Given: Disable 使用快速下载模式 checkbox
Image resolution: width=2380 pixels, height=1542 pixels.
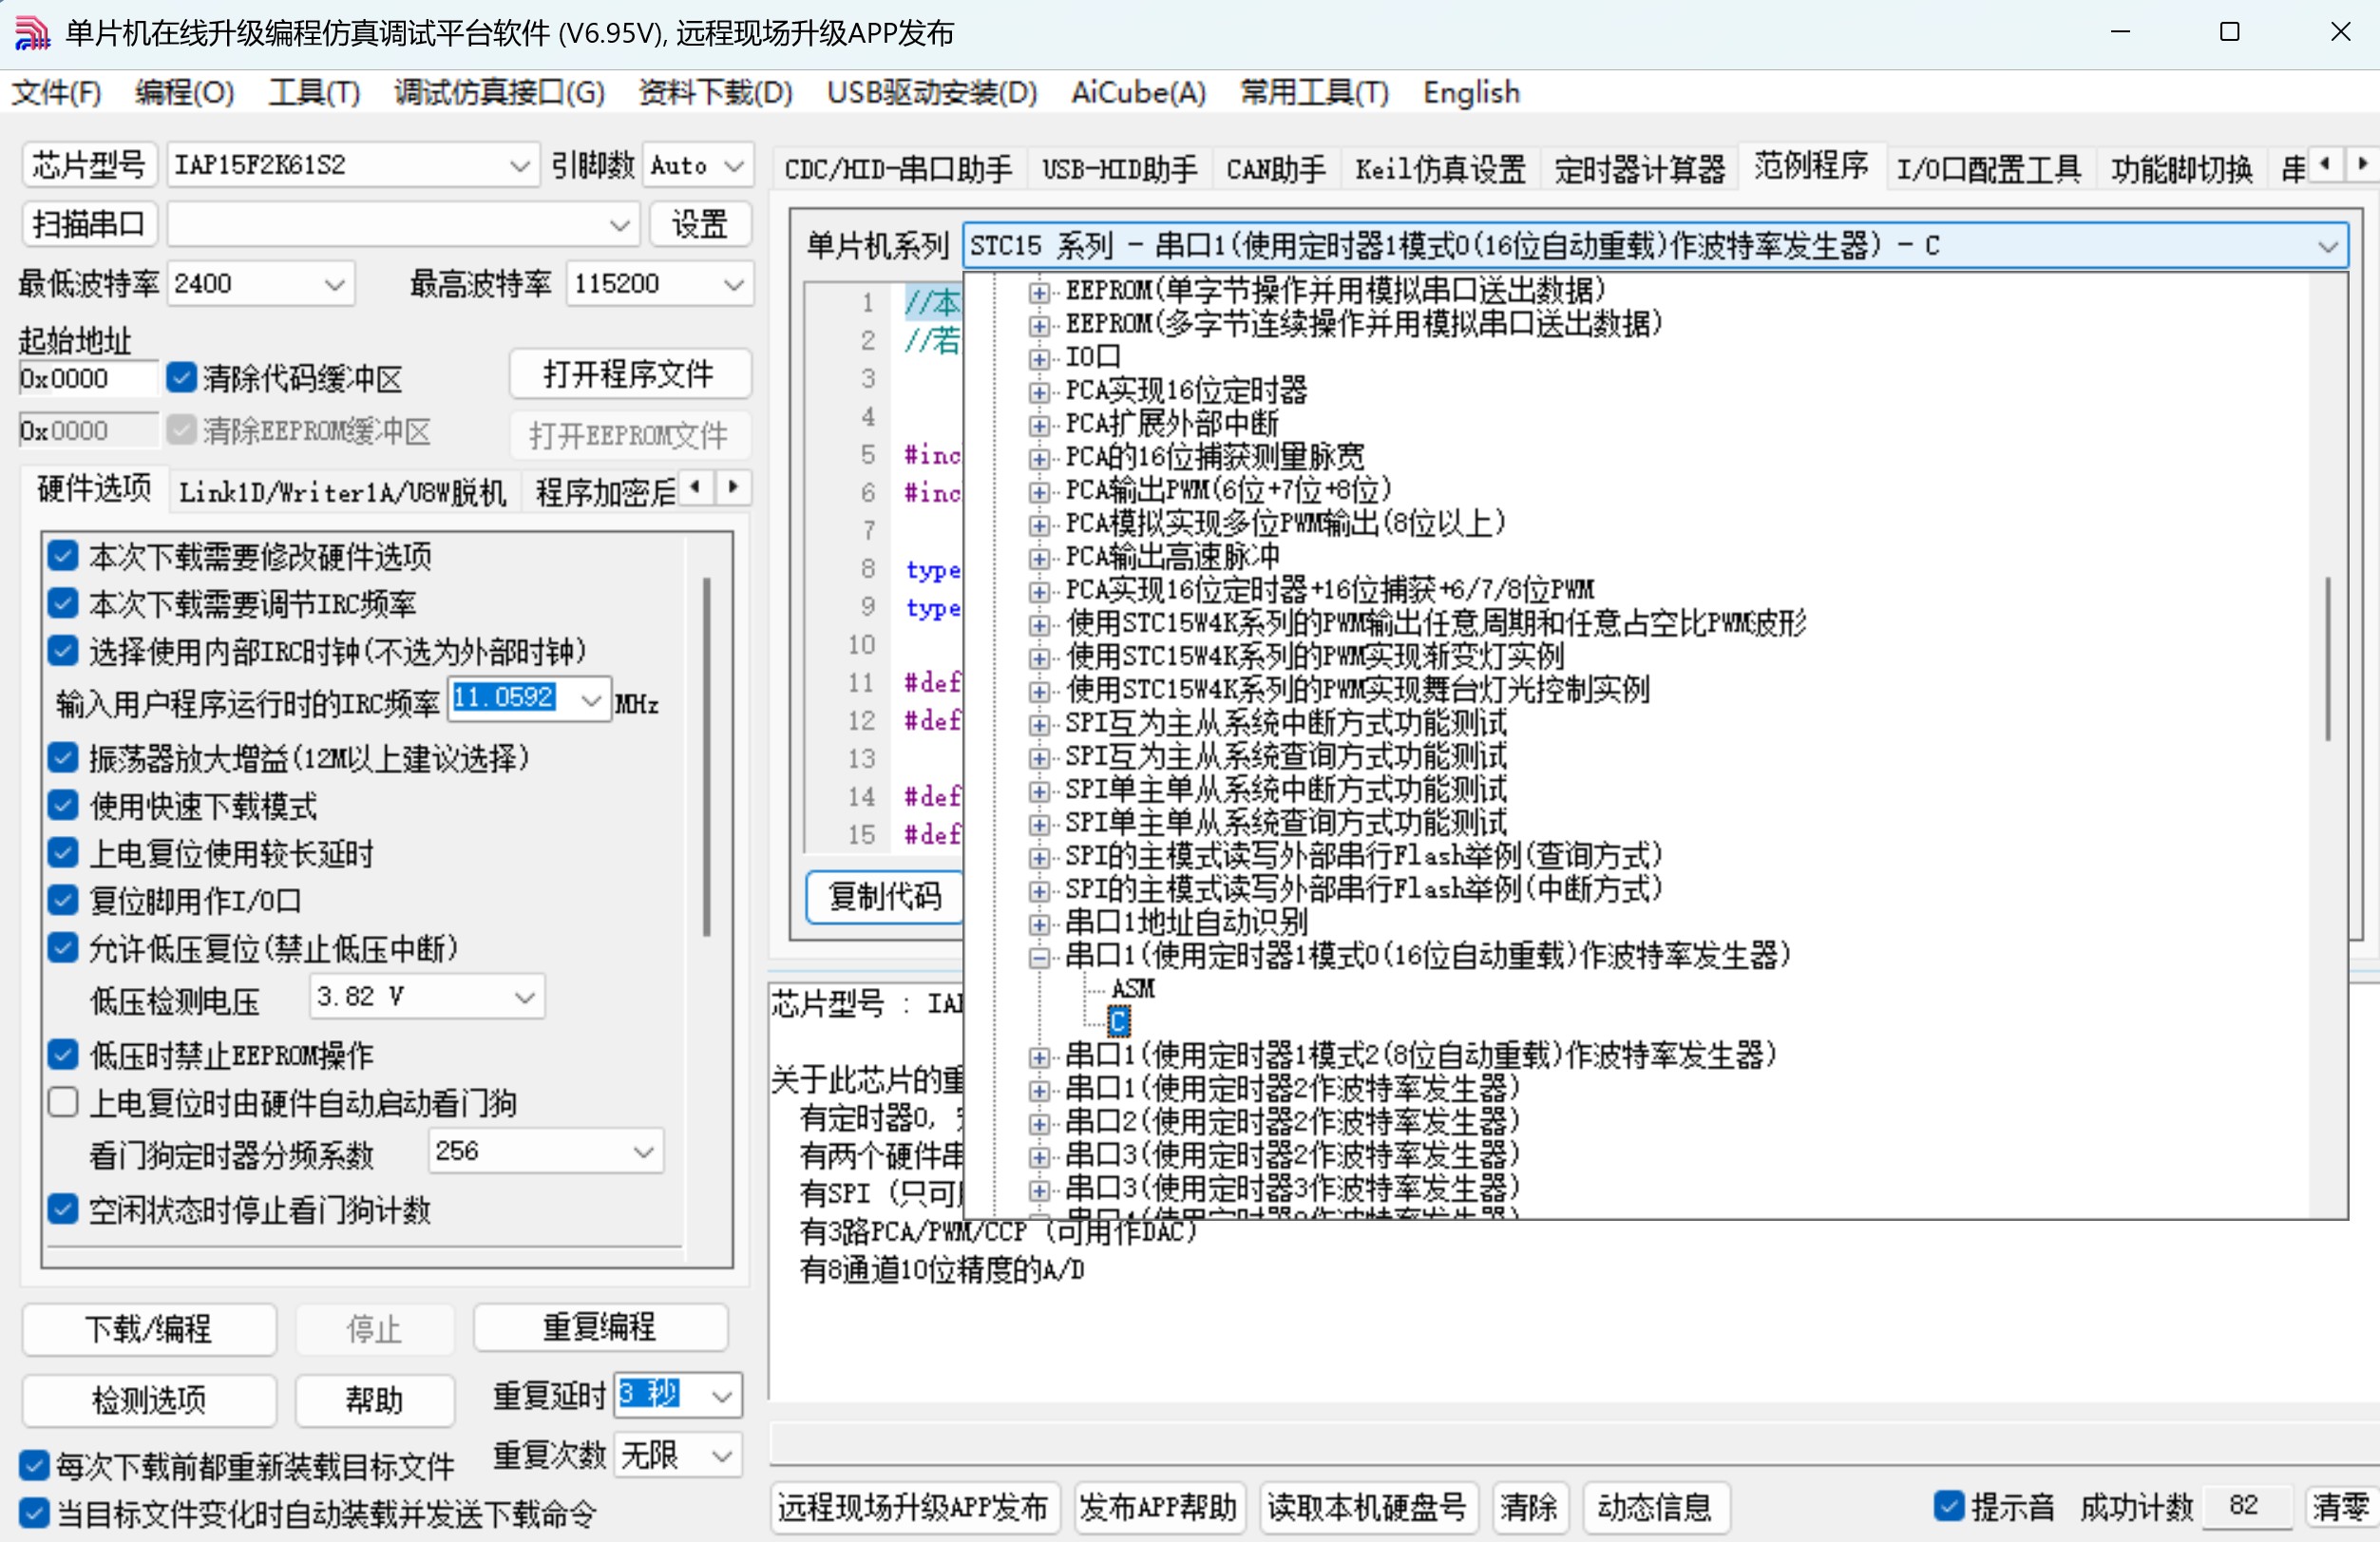Looking at the screenshot, I should (63, 805).
